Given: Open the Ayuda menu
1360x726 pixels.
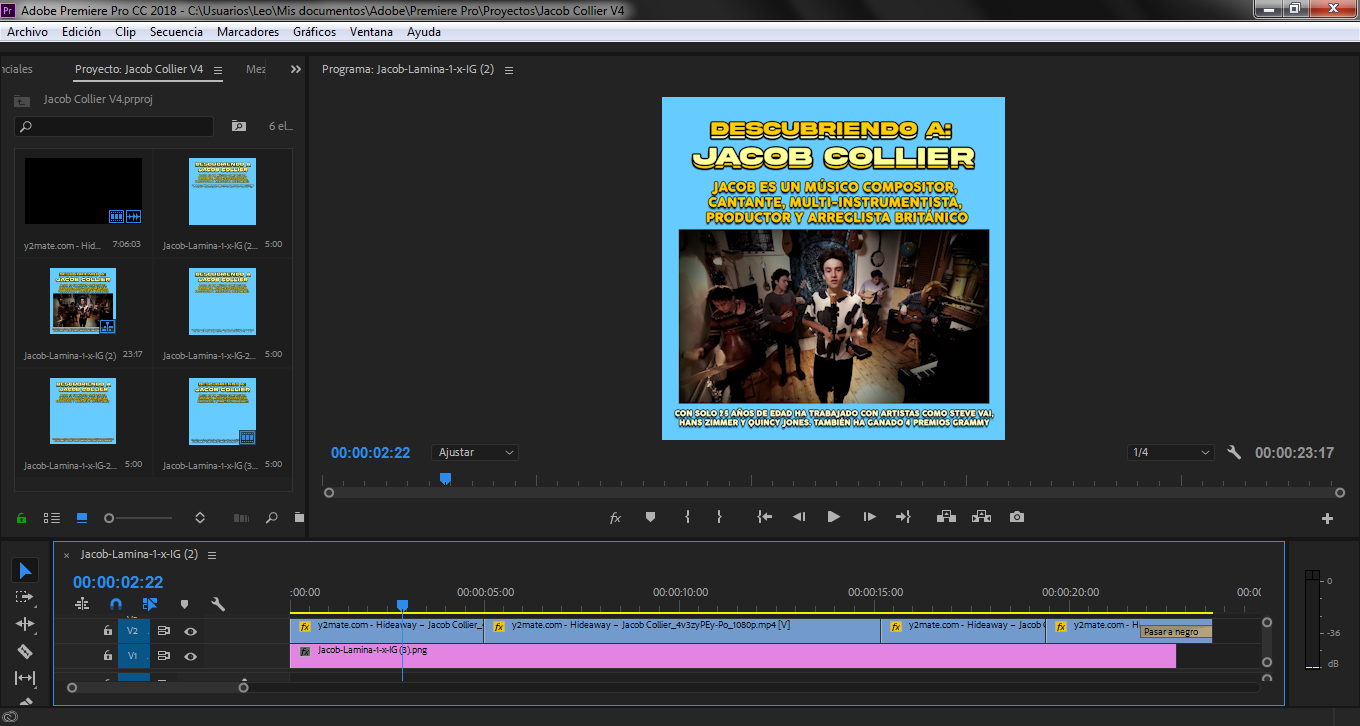Looking at the screenshot, I should pos(424,32).
